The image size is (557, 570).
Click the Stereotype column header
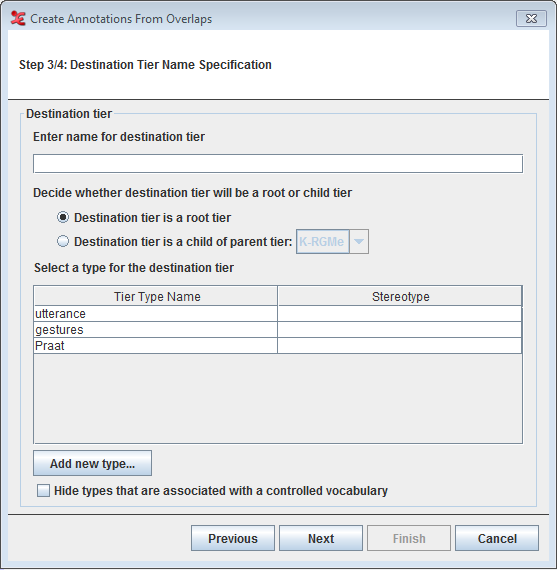(x=400, y=296)
